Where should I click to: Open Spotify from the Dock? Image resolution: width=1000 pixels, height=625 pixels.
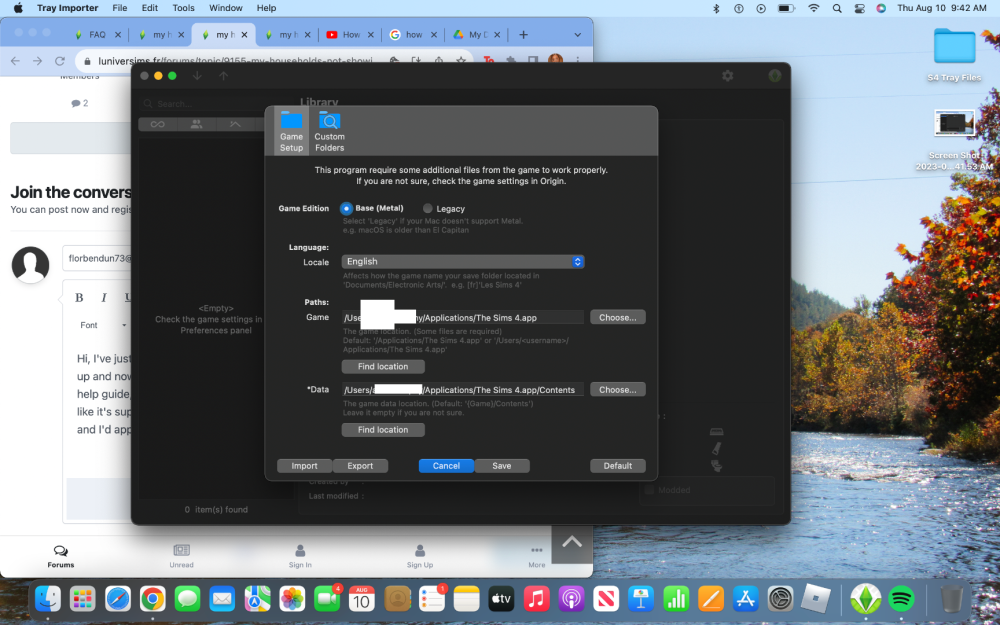click(x=901, y=599)
